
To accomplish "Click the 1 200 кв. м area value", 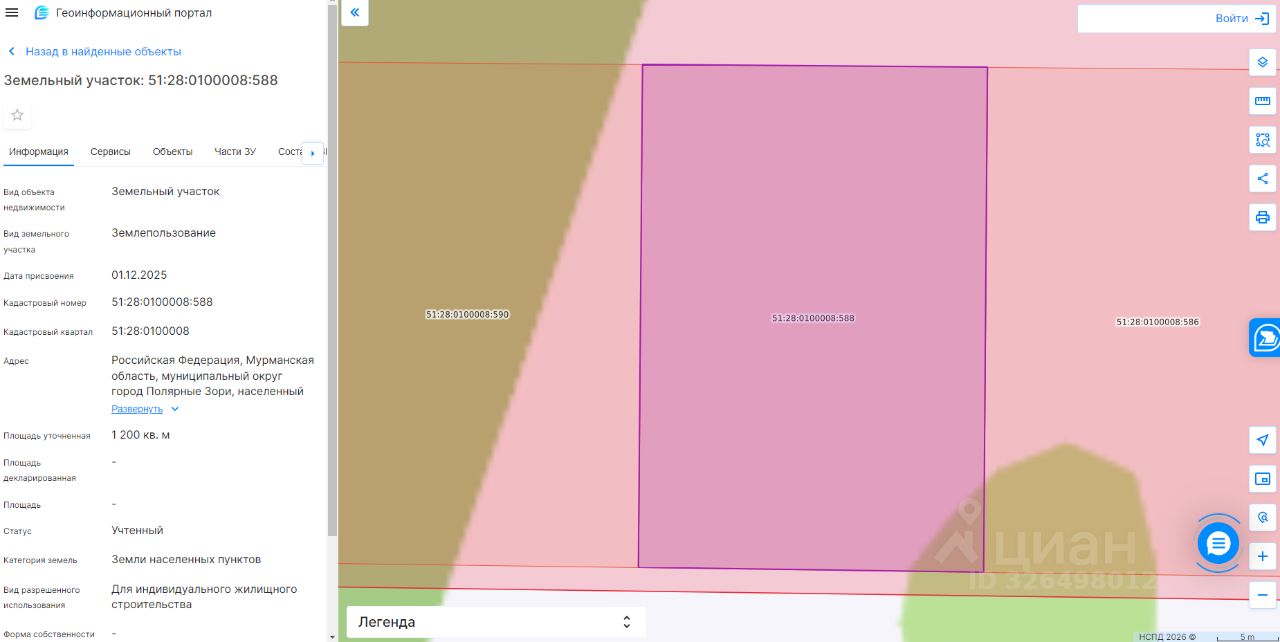I will pyautogui.click(x=141, y=435).
